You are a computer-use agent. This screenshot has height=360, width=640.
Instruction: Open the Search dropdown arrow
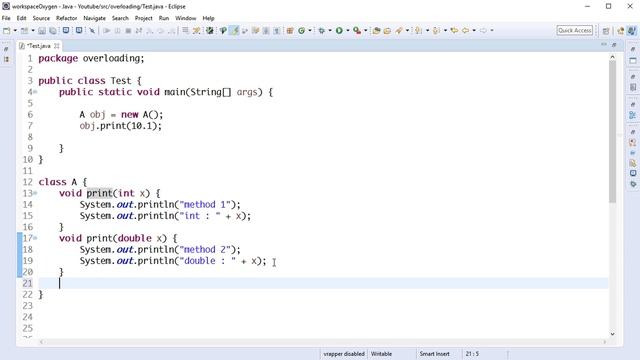[407, 31]
